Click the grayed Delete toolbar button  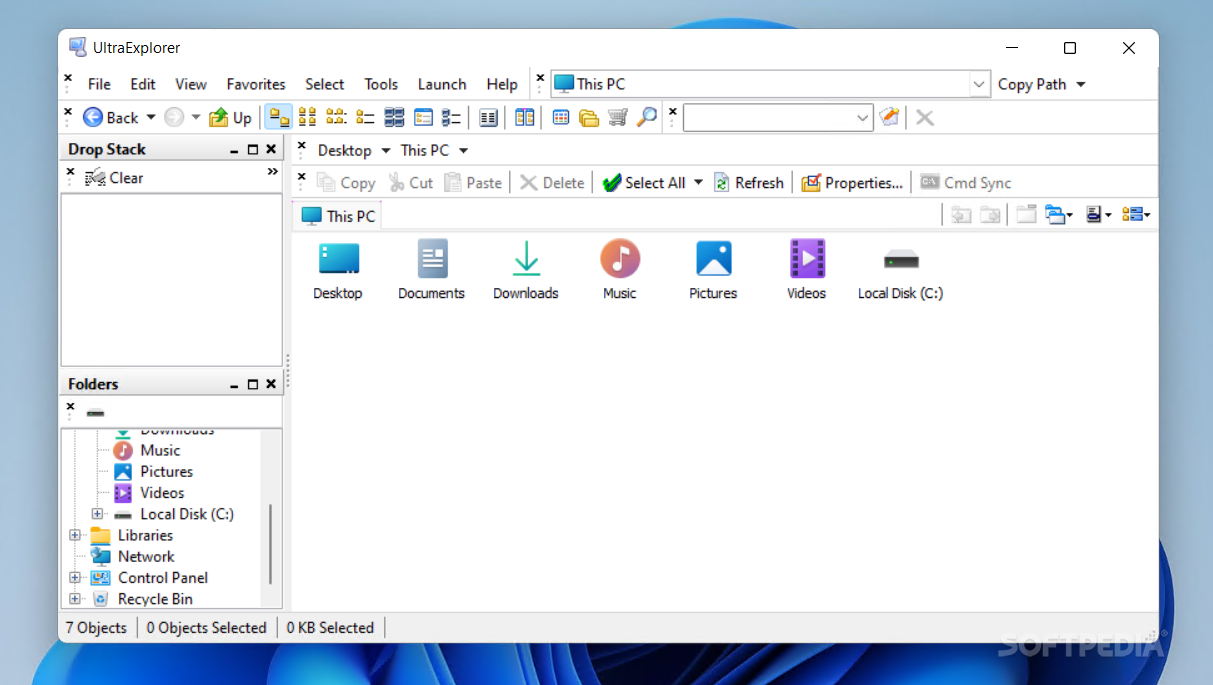[552, 182]
